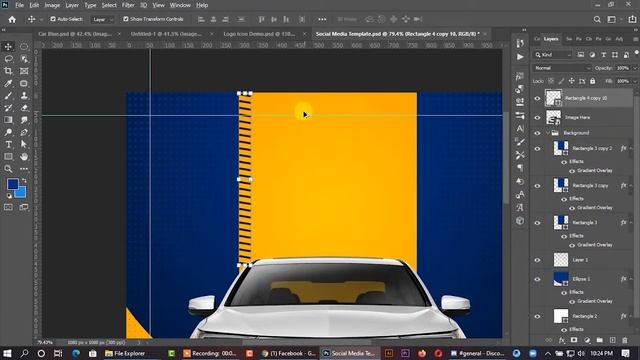The image size is (640, 360).
Task: Select the Layer 1 layer name
Action: point(580,260)
